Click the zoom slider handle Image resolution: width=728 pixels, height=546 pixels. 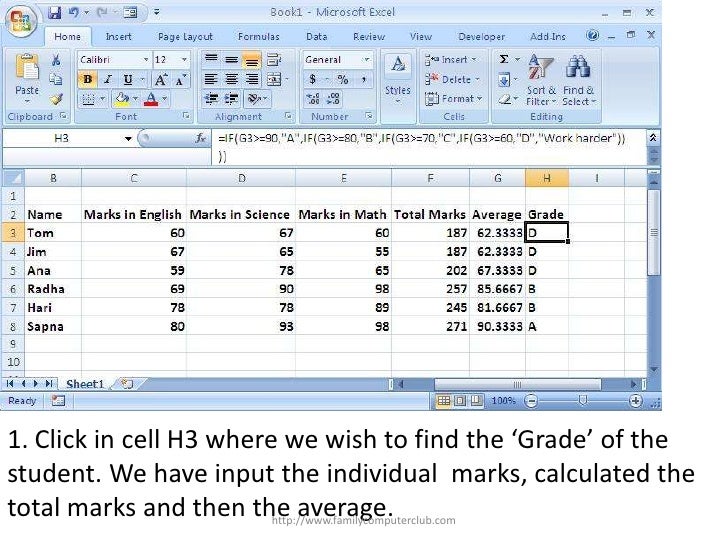coord(583,400)
